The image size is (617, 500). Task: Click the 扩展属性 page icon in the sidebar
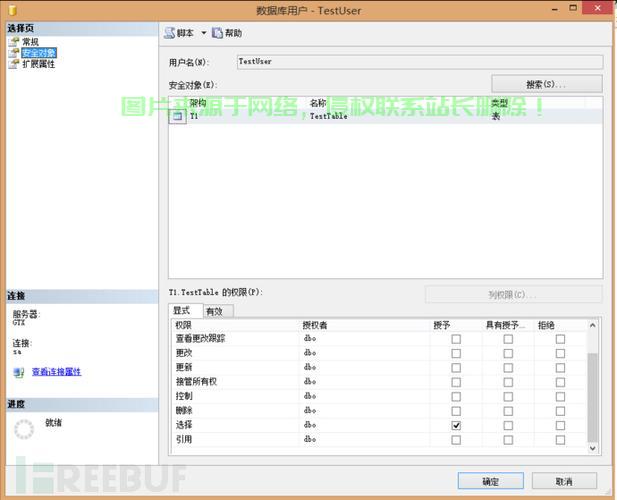[x=14, y=64]
